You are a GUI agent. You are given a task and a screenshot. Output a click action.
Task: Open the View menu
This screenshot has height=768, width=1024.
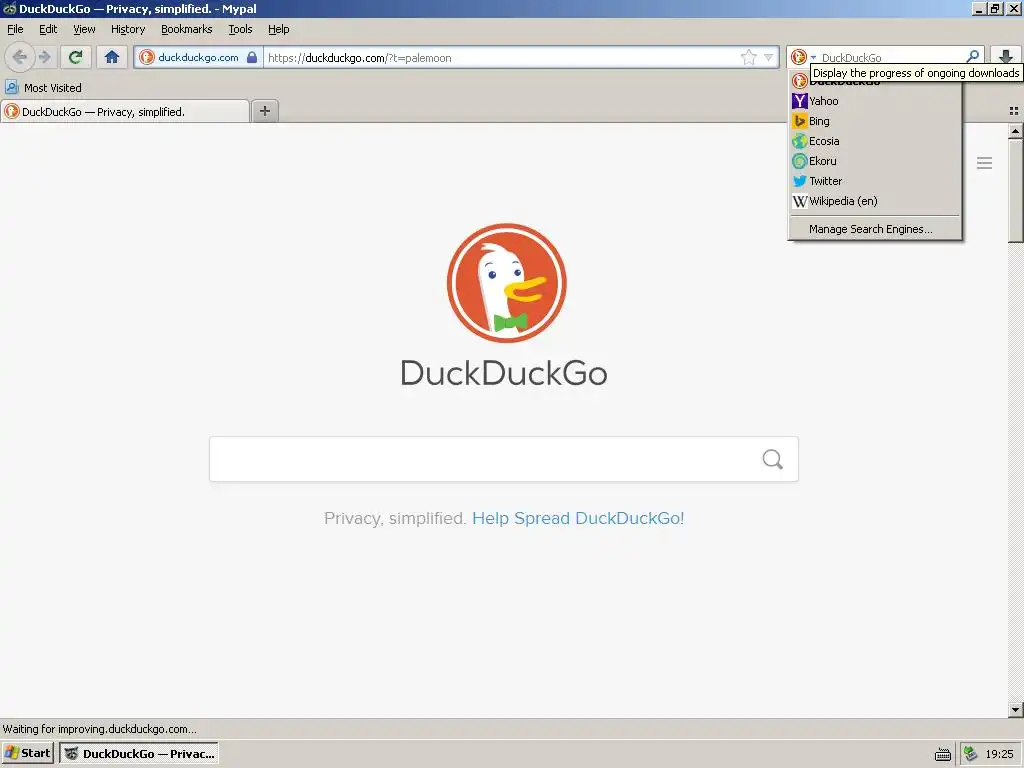(84, 29)
